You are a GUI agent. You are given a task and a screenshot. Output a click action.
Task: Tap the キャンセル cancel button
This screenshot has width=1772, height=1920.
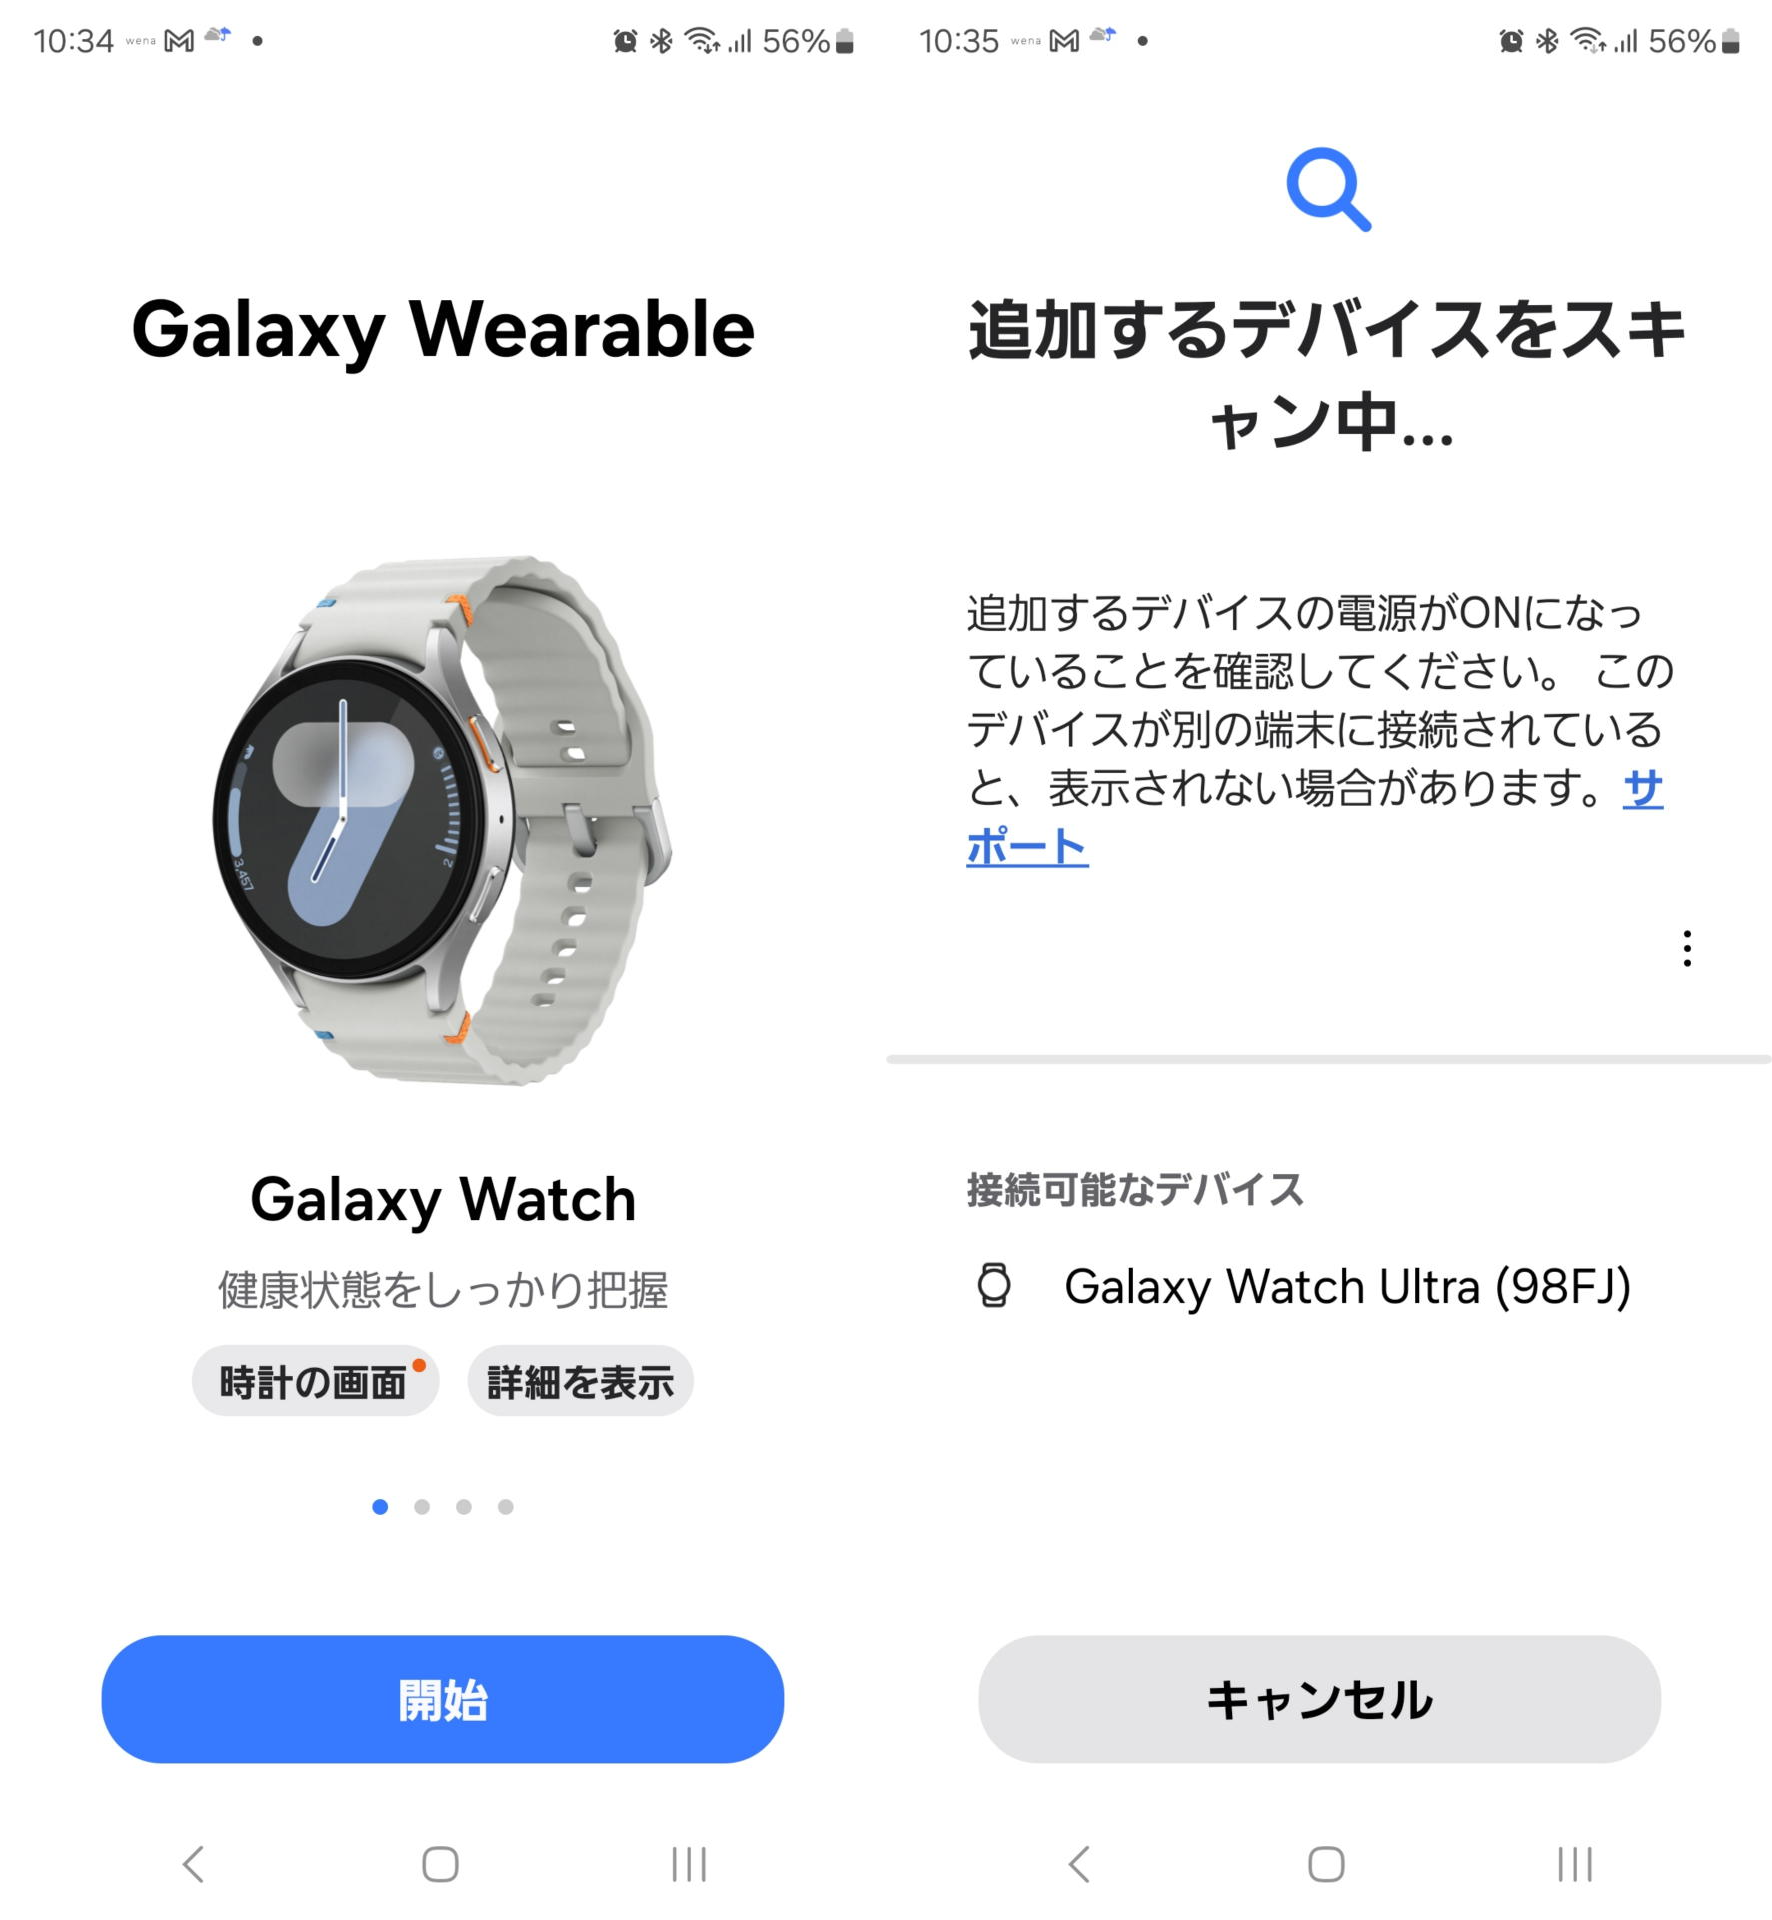coord(1319,1699)
